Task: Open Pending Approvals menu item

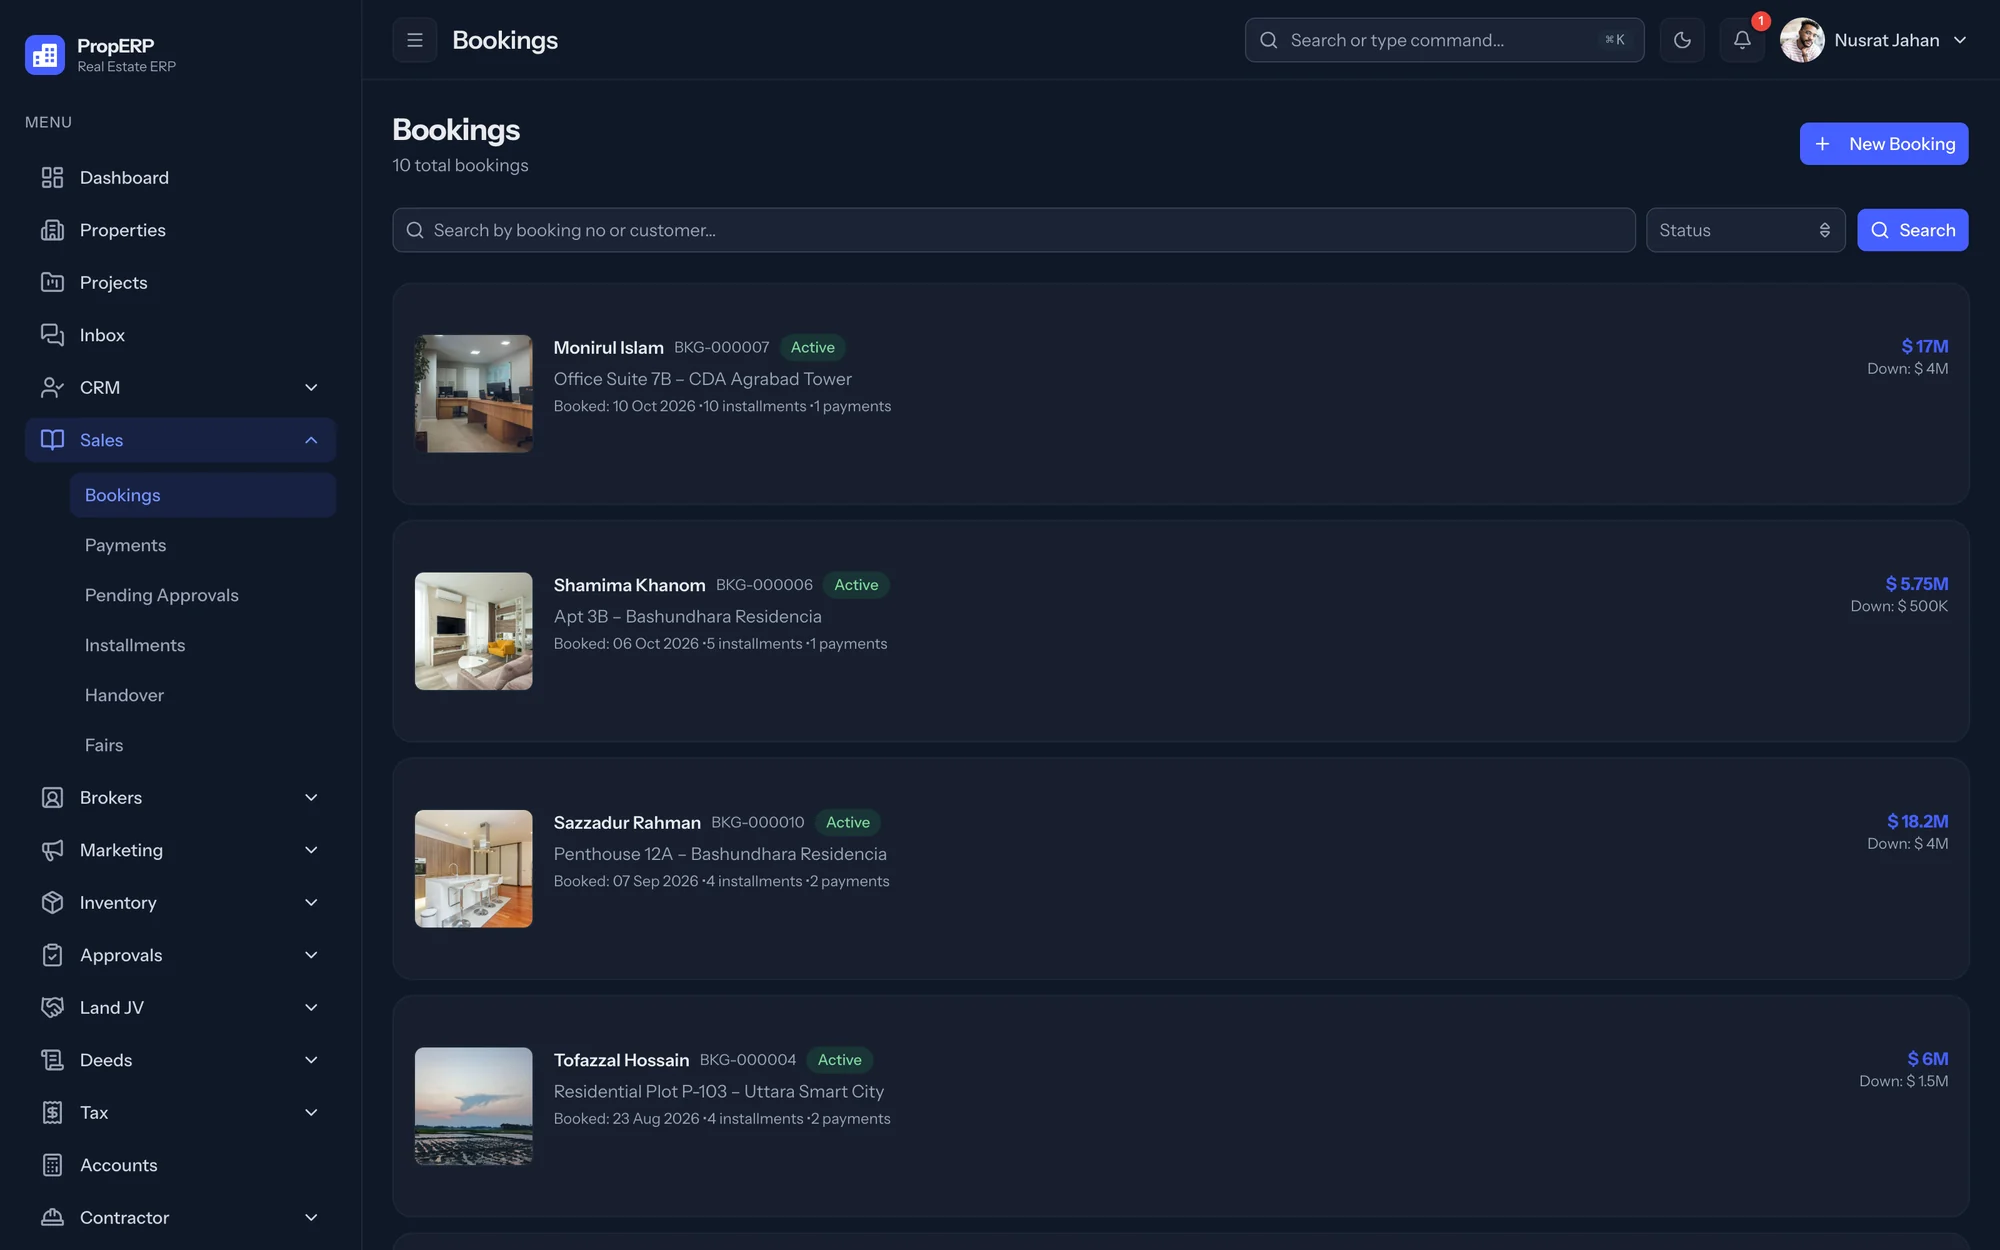Action: coord(161,595)
